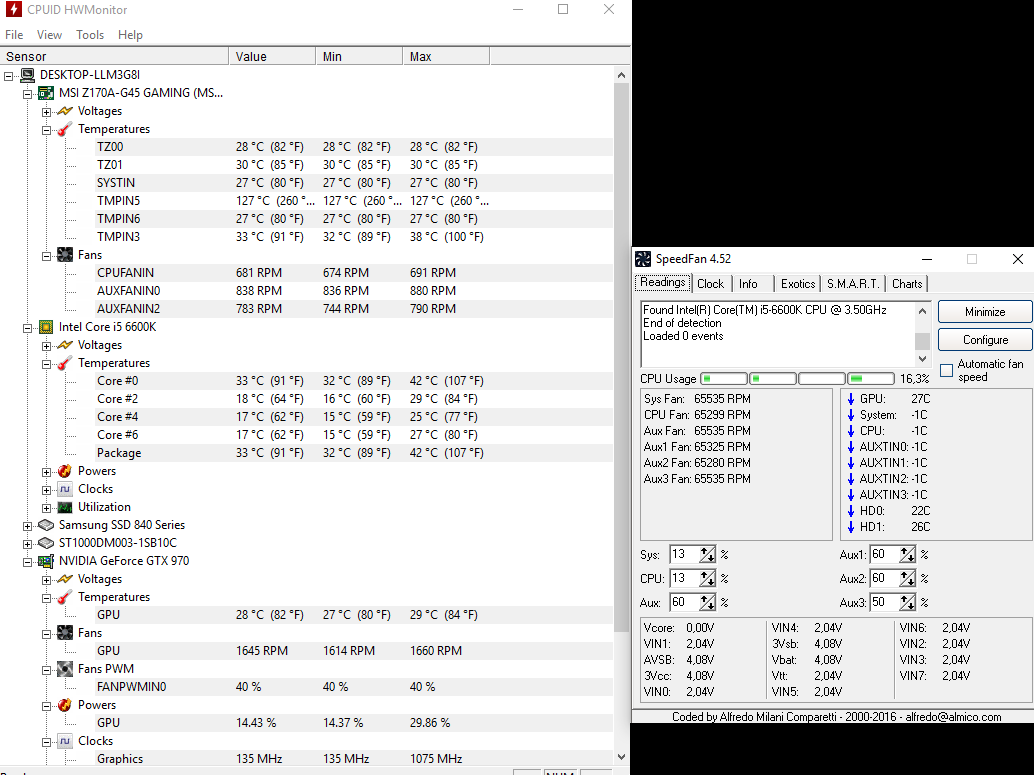The image size is (1034, 775).
Task: Switch to the S.M.A.R.T. tab in SpeedFan
Action: click(853, 284)
